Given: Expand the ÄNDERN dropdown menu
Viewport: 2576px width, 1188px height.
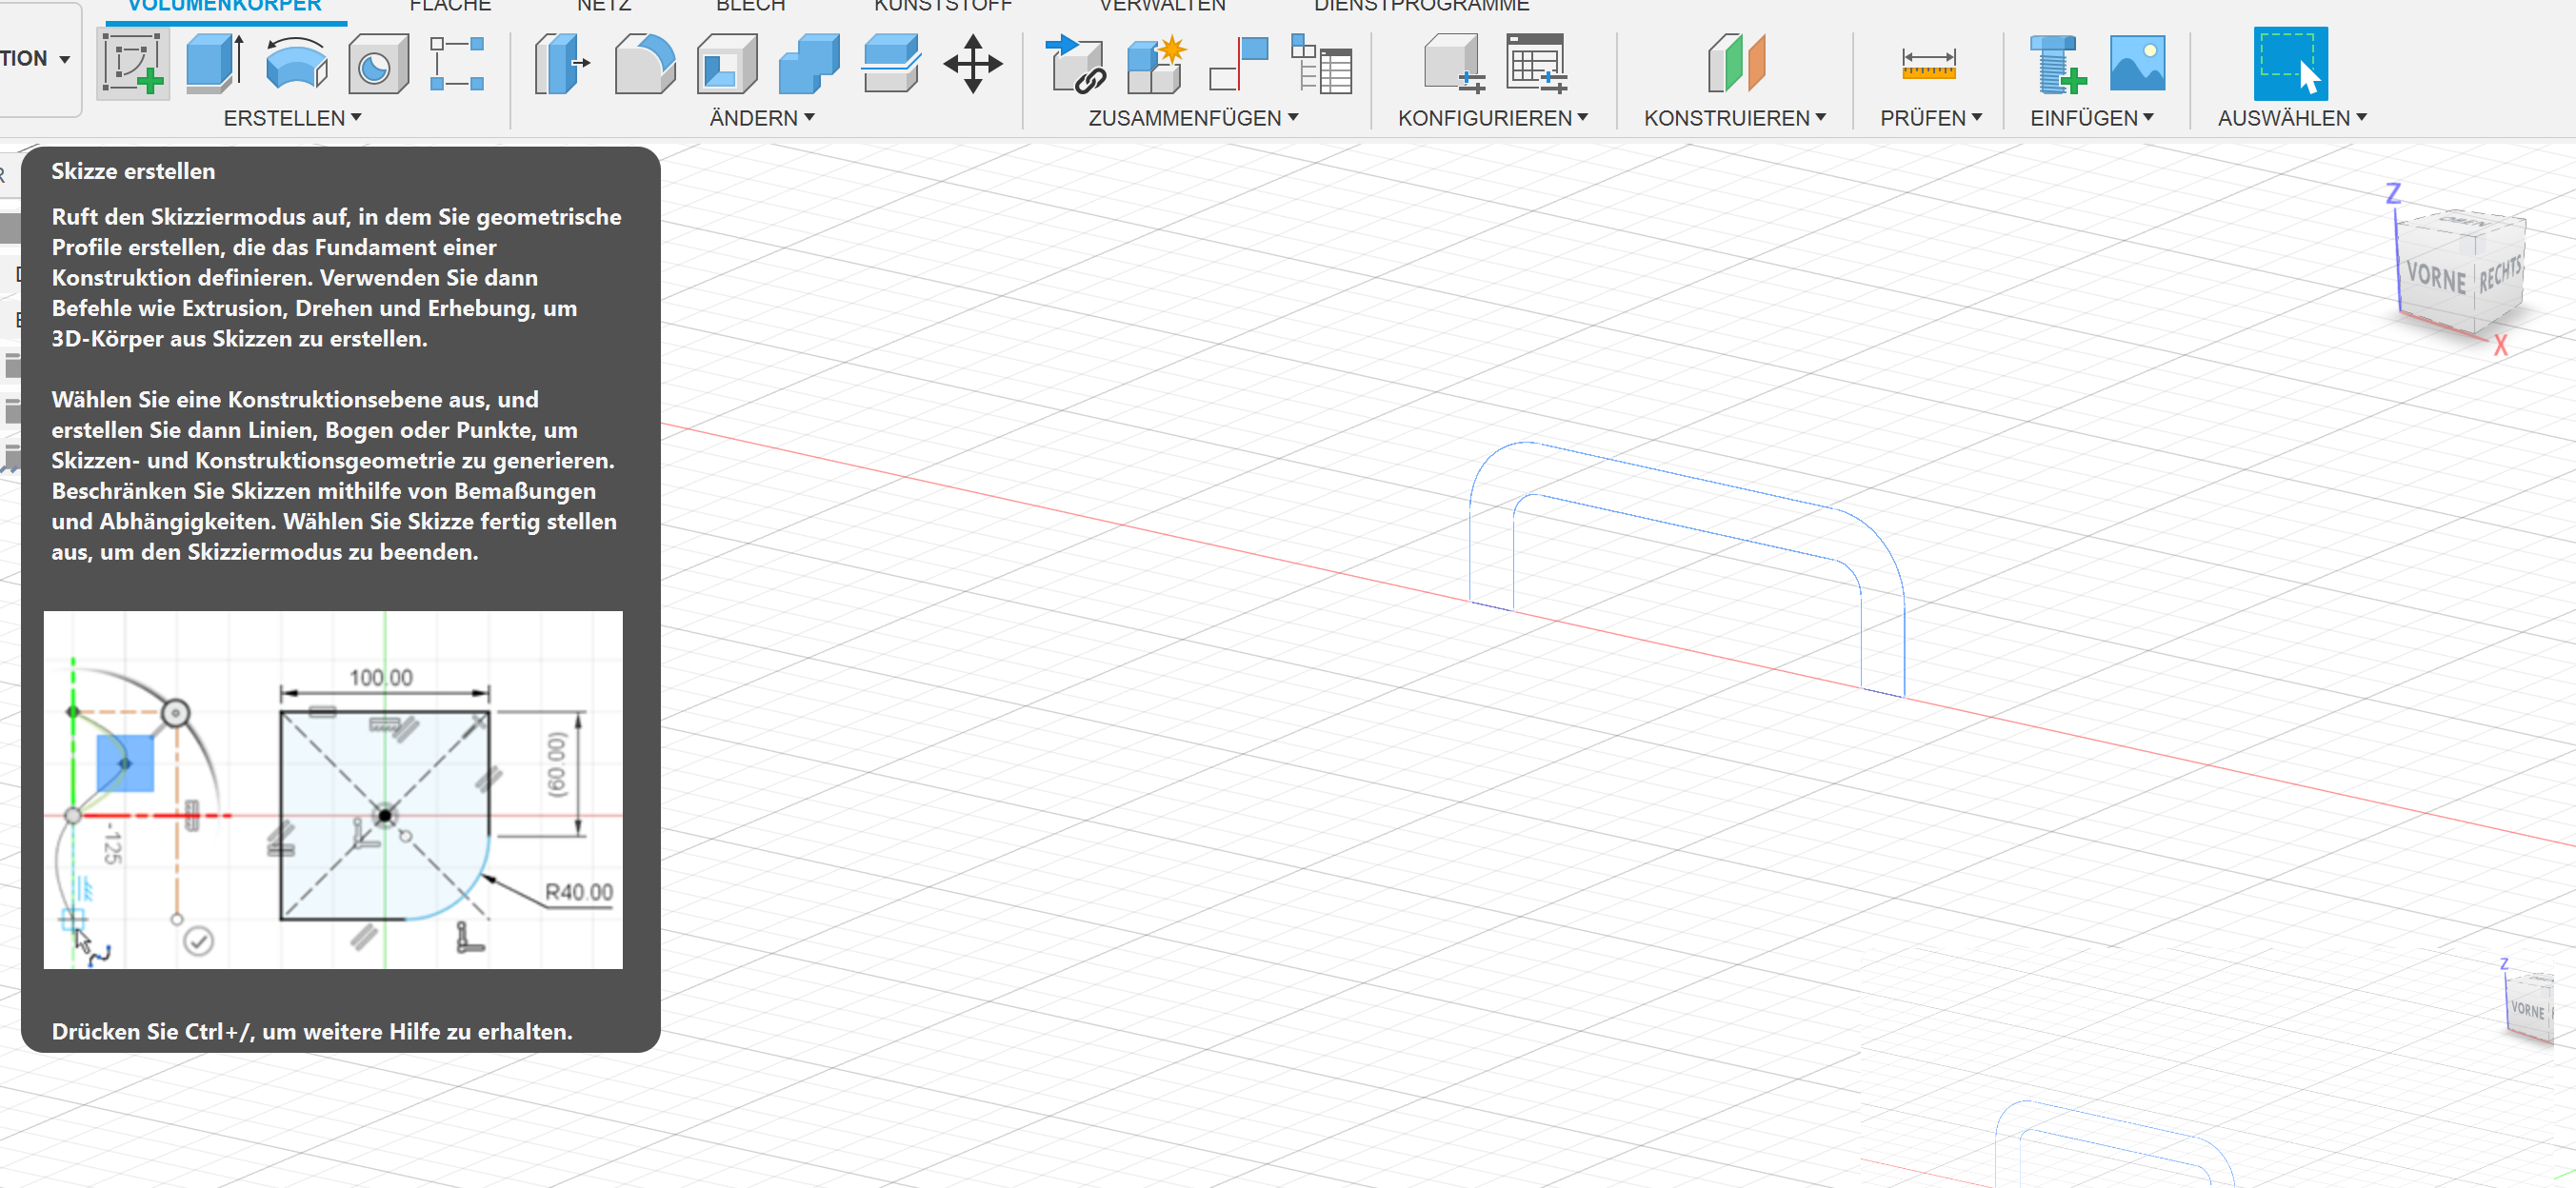Looking at the screenshot, I should pos(762,118).
